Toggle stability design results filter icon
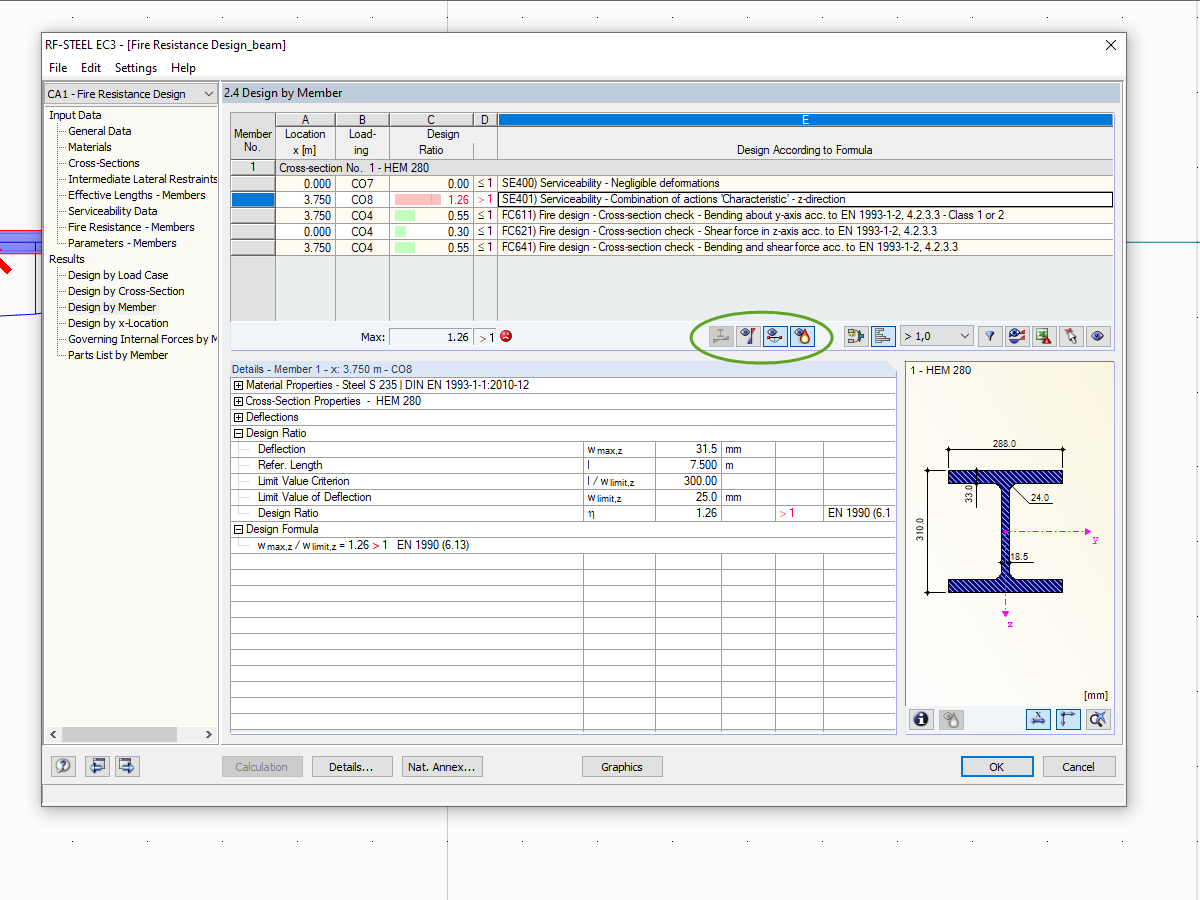 pyautogui.click(x=747, y=337)
